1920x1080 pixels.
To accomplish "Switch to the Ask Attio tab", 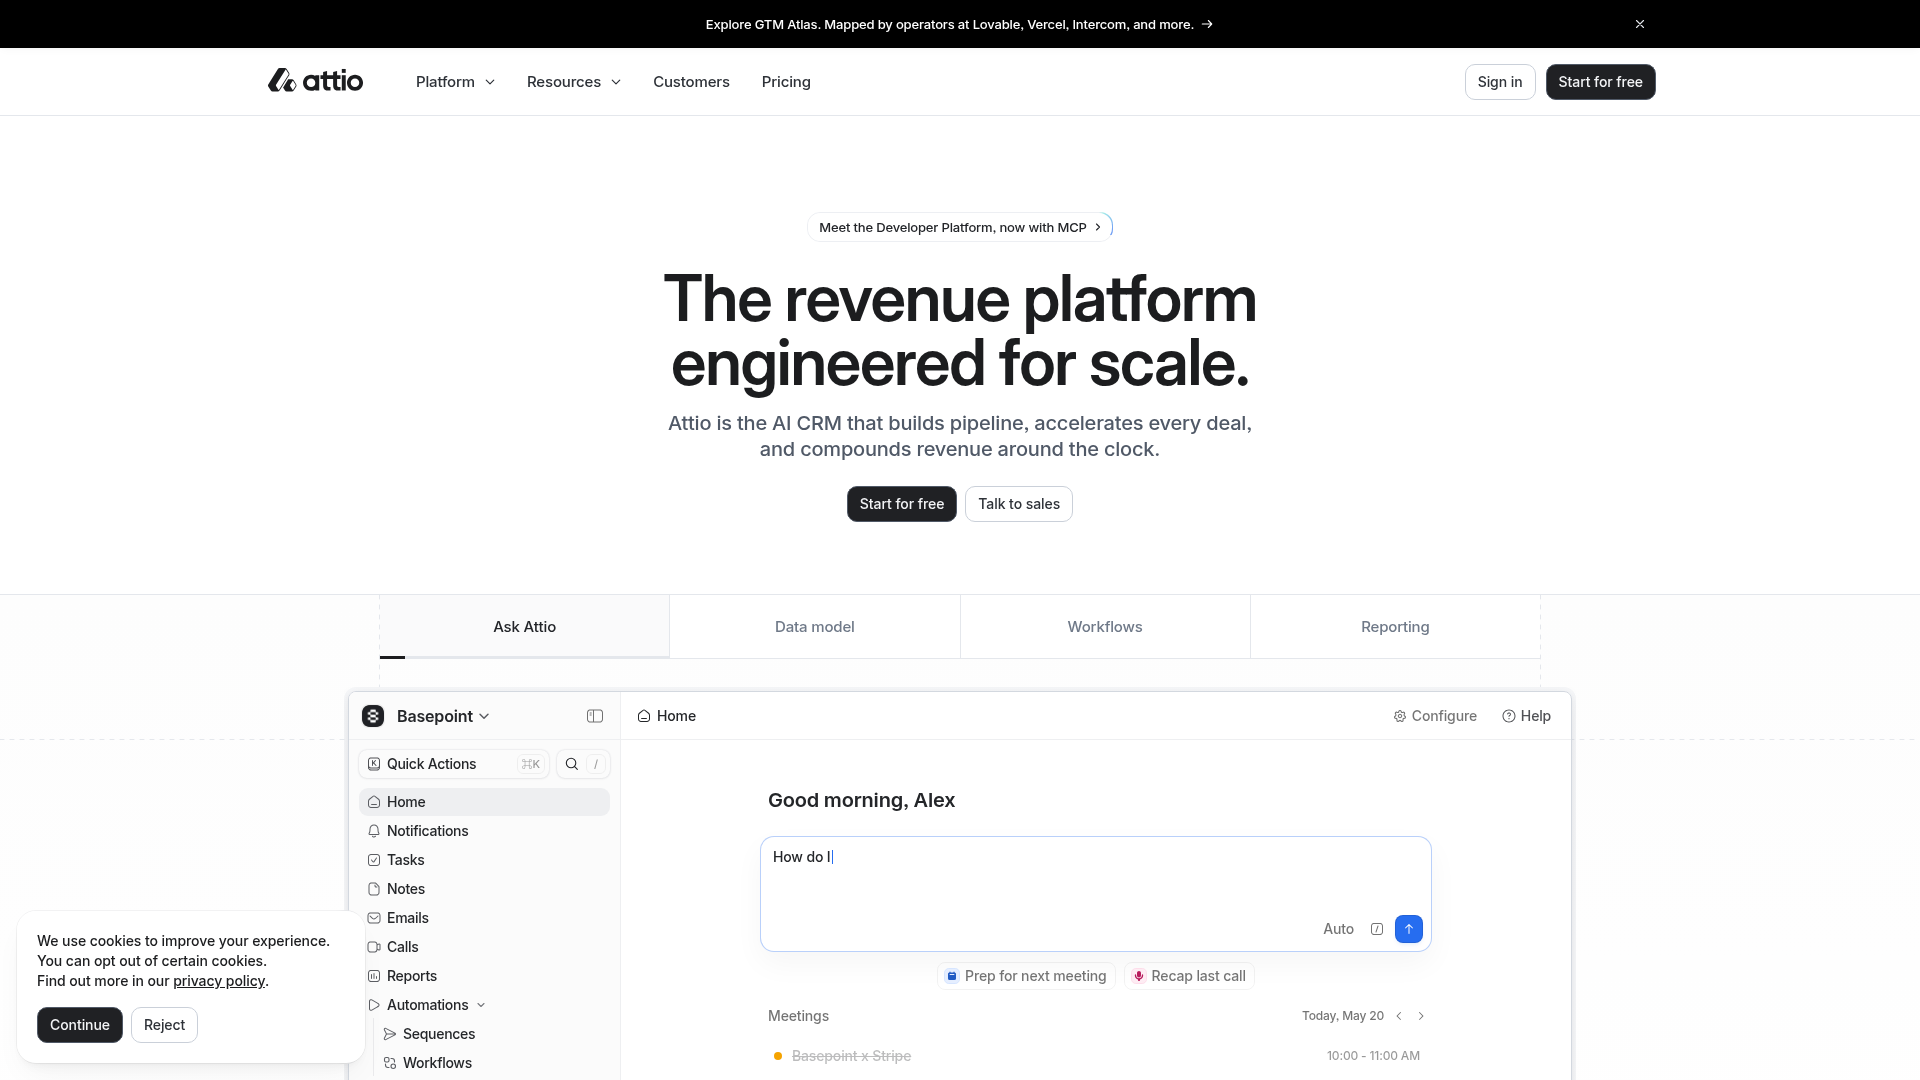I will tap(524, 627).
